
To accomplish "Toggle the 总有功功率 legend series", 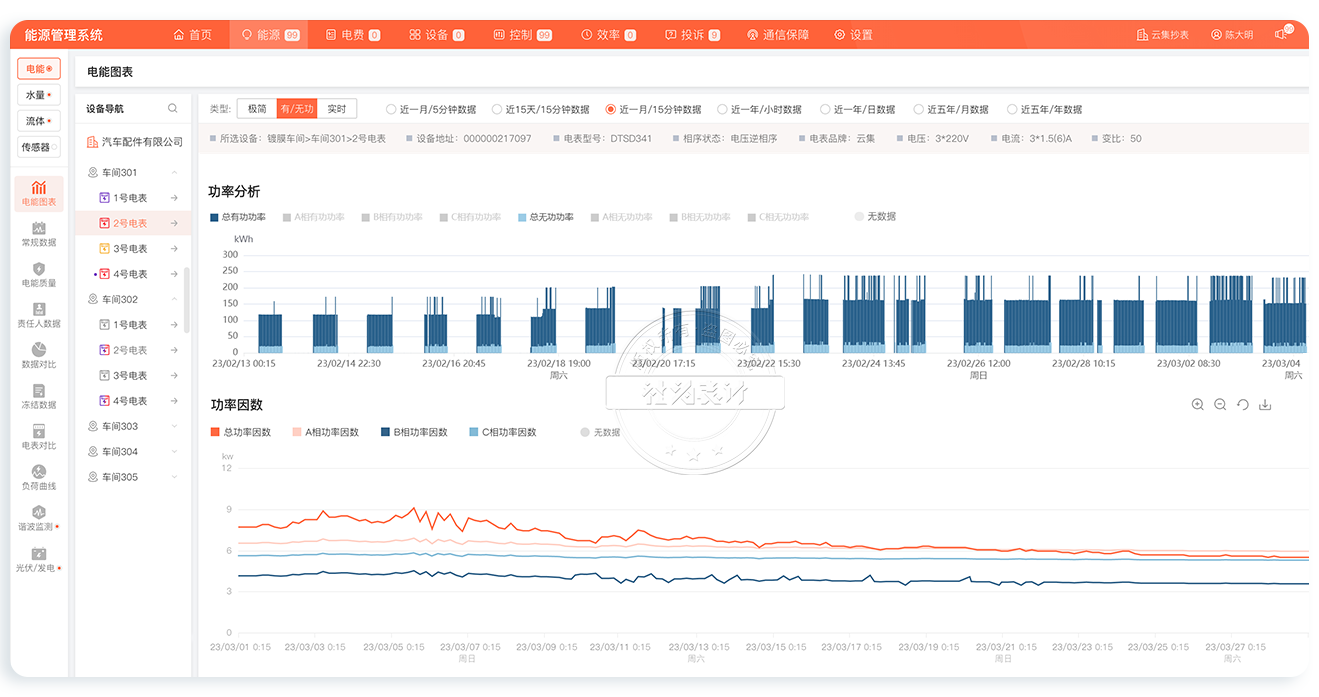I will click(x=238, y=217).
